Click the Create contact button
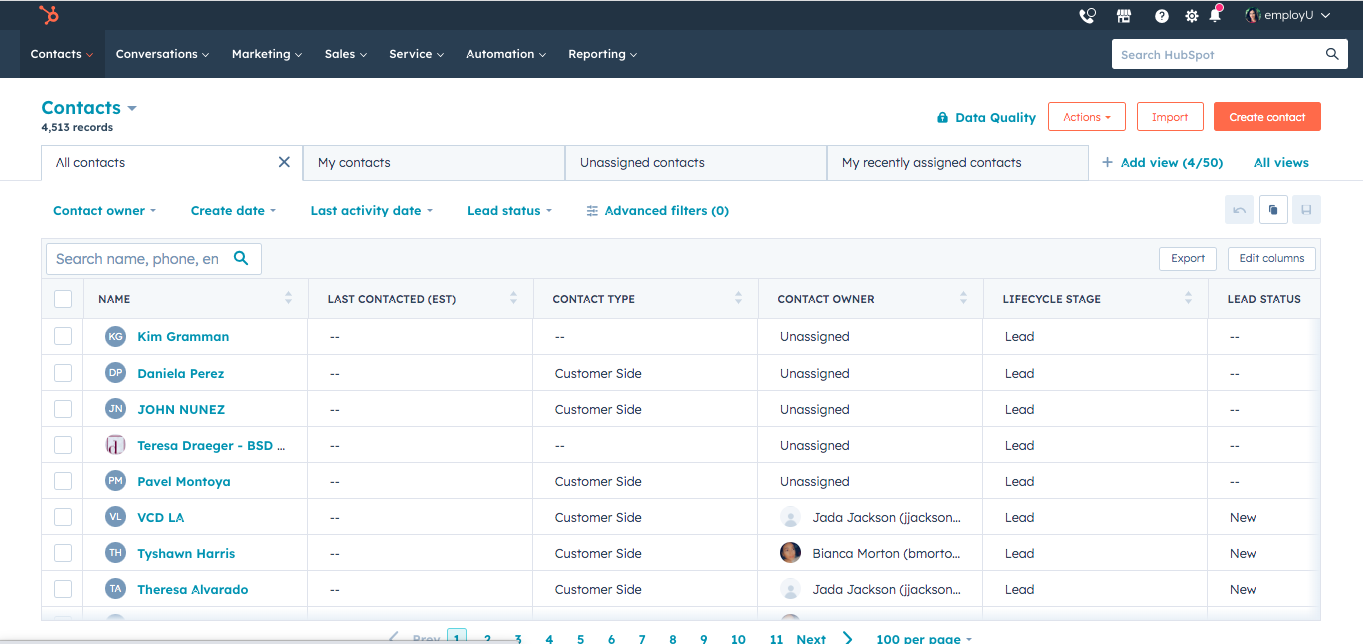The width and height of the screenshot is (1363, 644). tap(1266, 117)
